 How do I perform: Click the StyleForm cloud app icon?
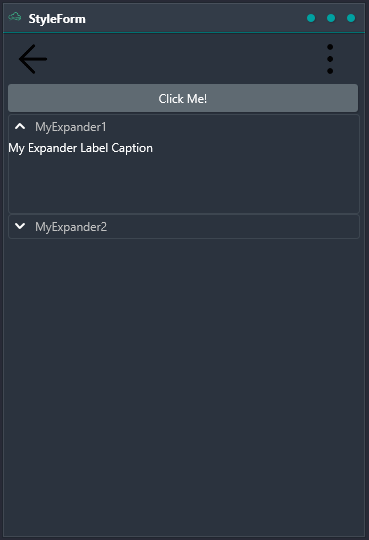pyautogui.click(x=14, y=17)
